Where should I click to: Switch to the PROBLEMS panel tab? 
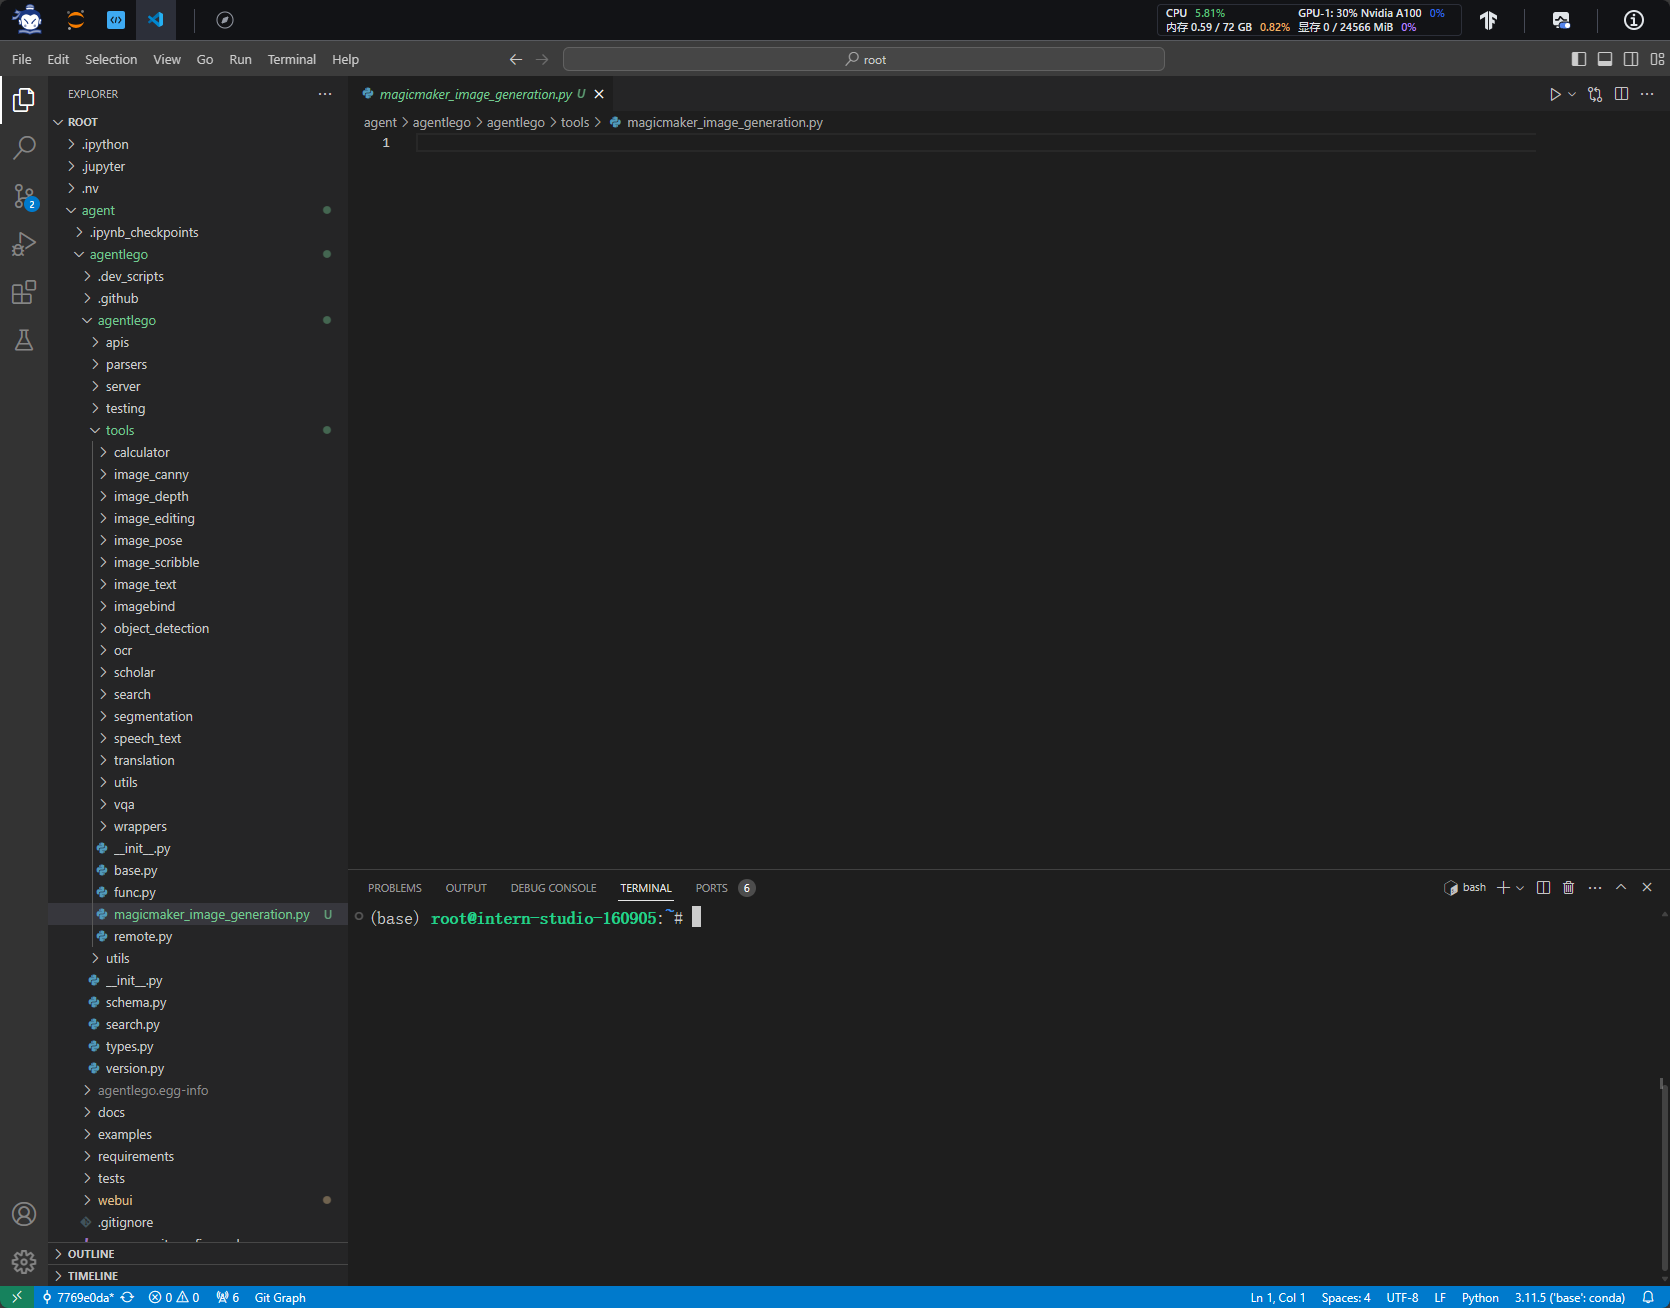point(395,888)
